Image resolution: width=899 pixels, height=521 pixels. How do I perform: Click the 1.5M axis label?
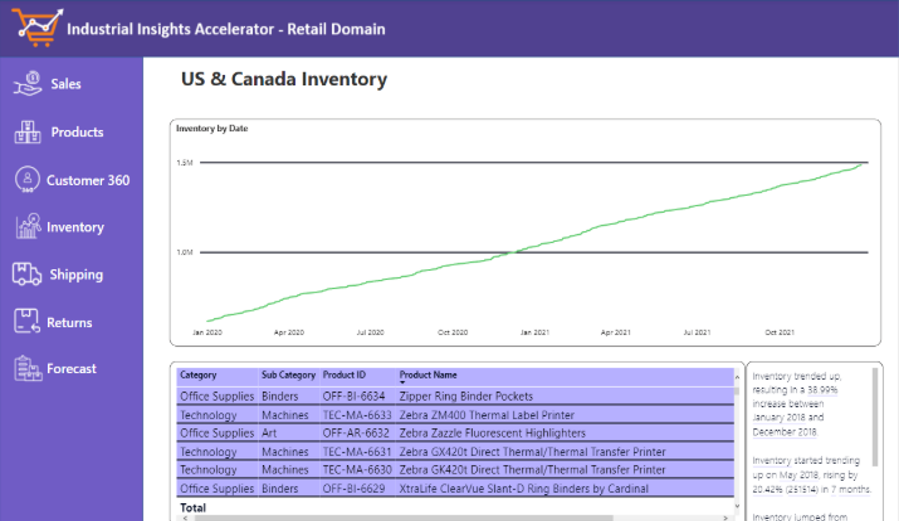tap(185, 163)
